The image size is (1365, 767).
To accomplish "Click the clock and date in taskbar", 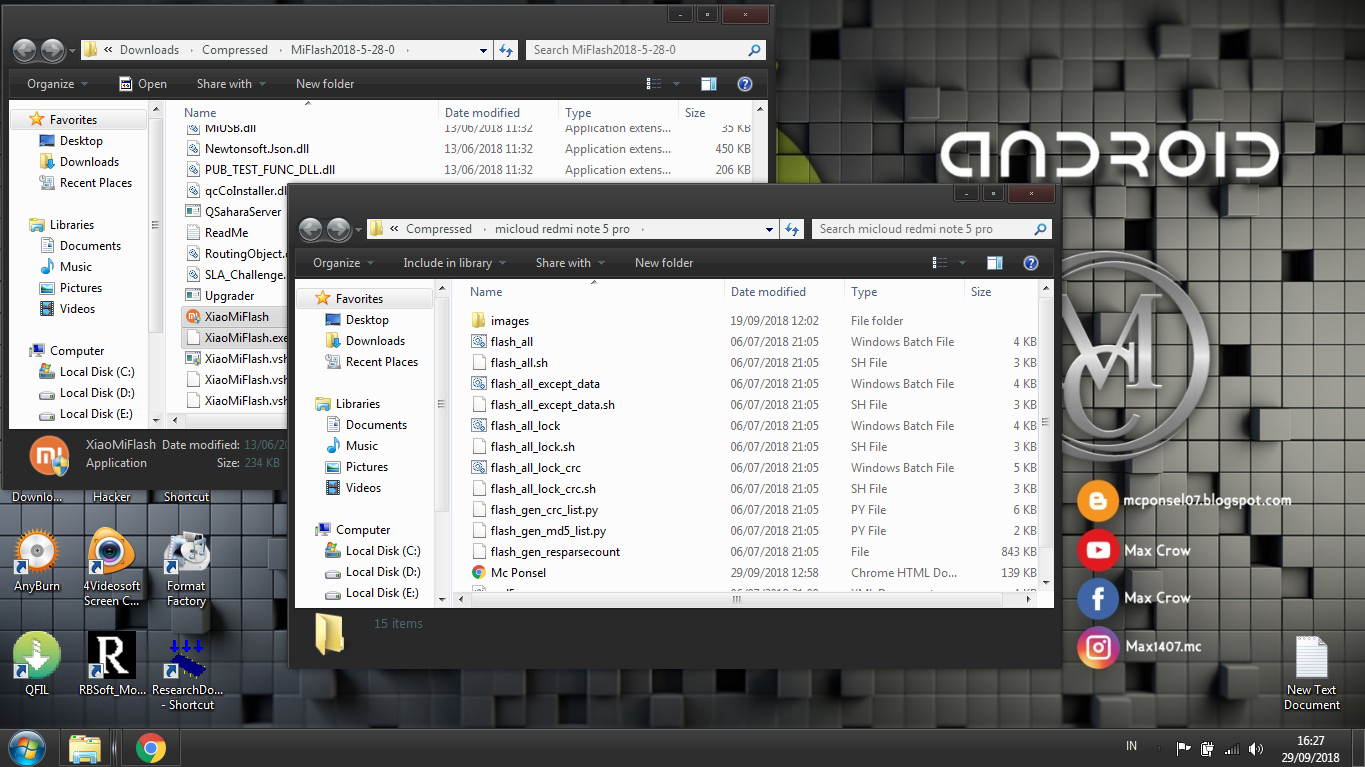I will pos(1311,748).
